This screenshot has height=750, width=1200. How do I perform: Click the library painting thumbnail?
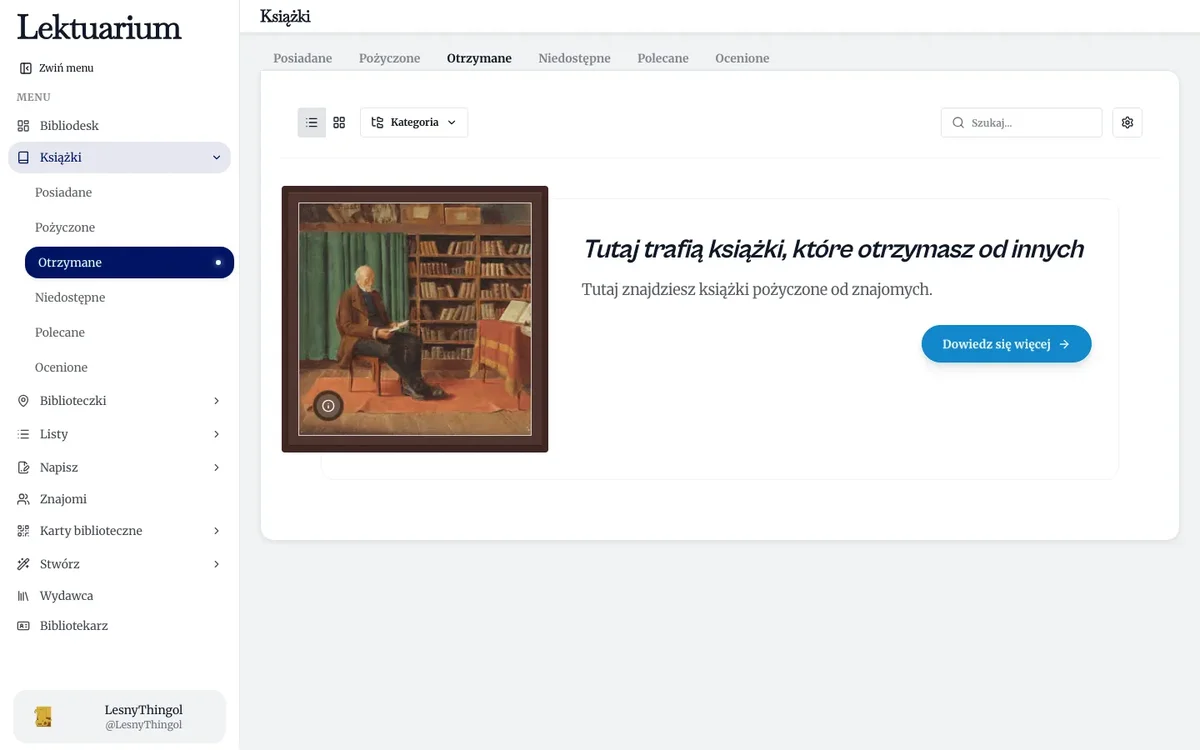point(415,319)
